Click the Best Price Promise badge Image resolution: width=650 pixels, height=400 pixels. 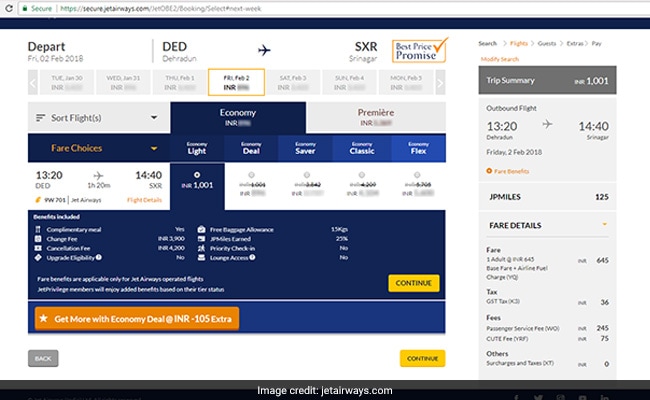point(419,51)
